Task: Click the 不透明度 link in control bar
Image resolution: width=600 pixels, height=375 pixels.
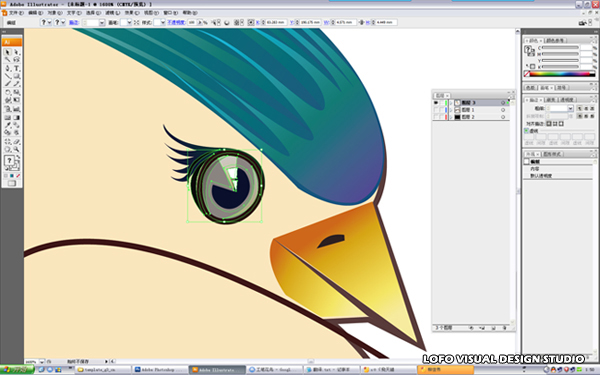Action: pyautogui.click(x=176, y=23)
